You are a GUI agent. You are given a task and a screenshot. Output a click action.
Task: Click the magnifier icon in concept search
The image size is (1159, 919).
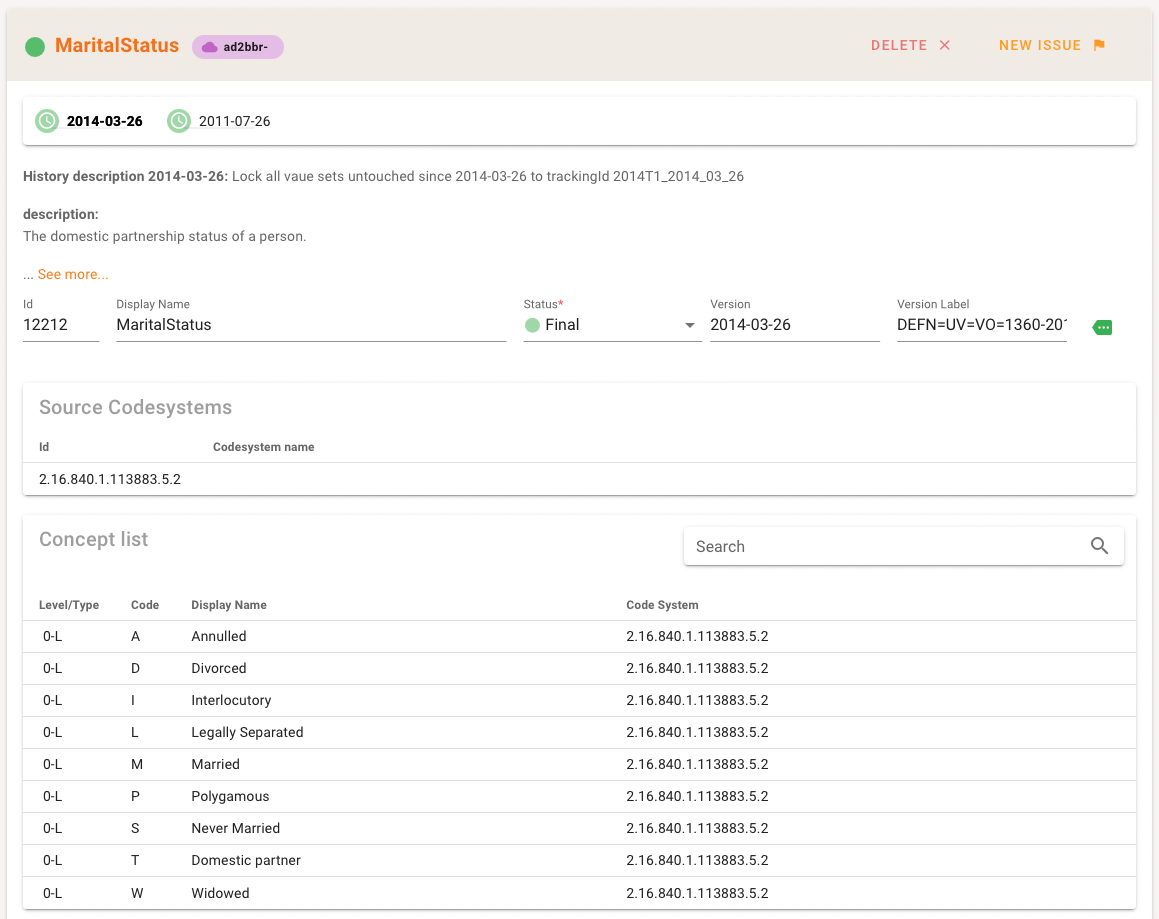pyautogui.click(x=1099, y=546)
